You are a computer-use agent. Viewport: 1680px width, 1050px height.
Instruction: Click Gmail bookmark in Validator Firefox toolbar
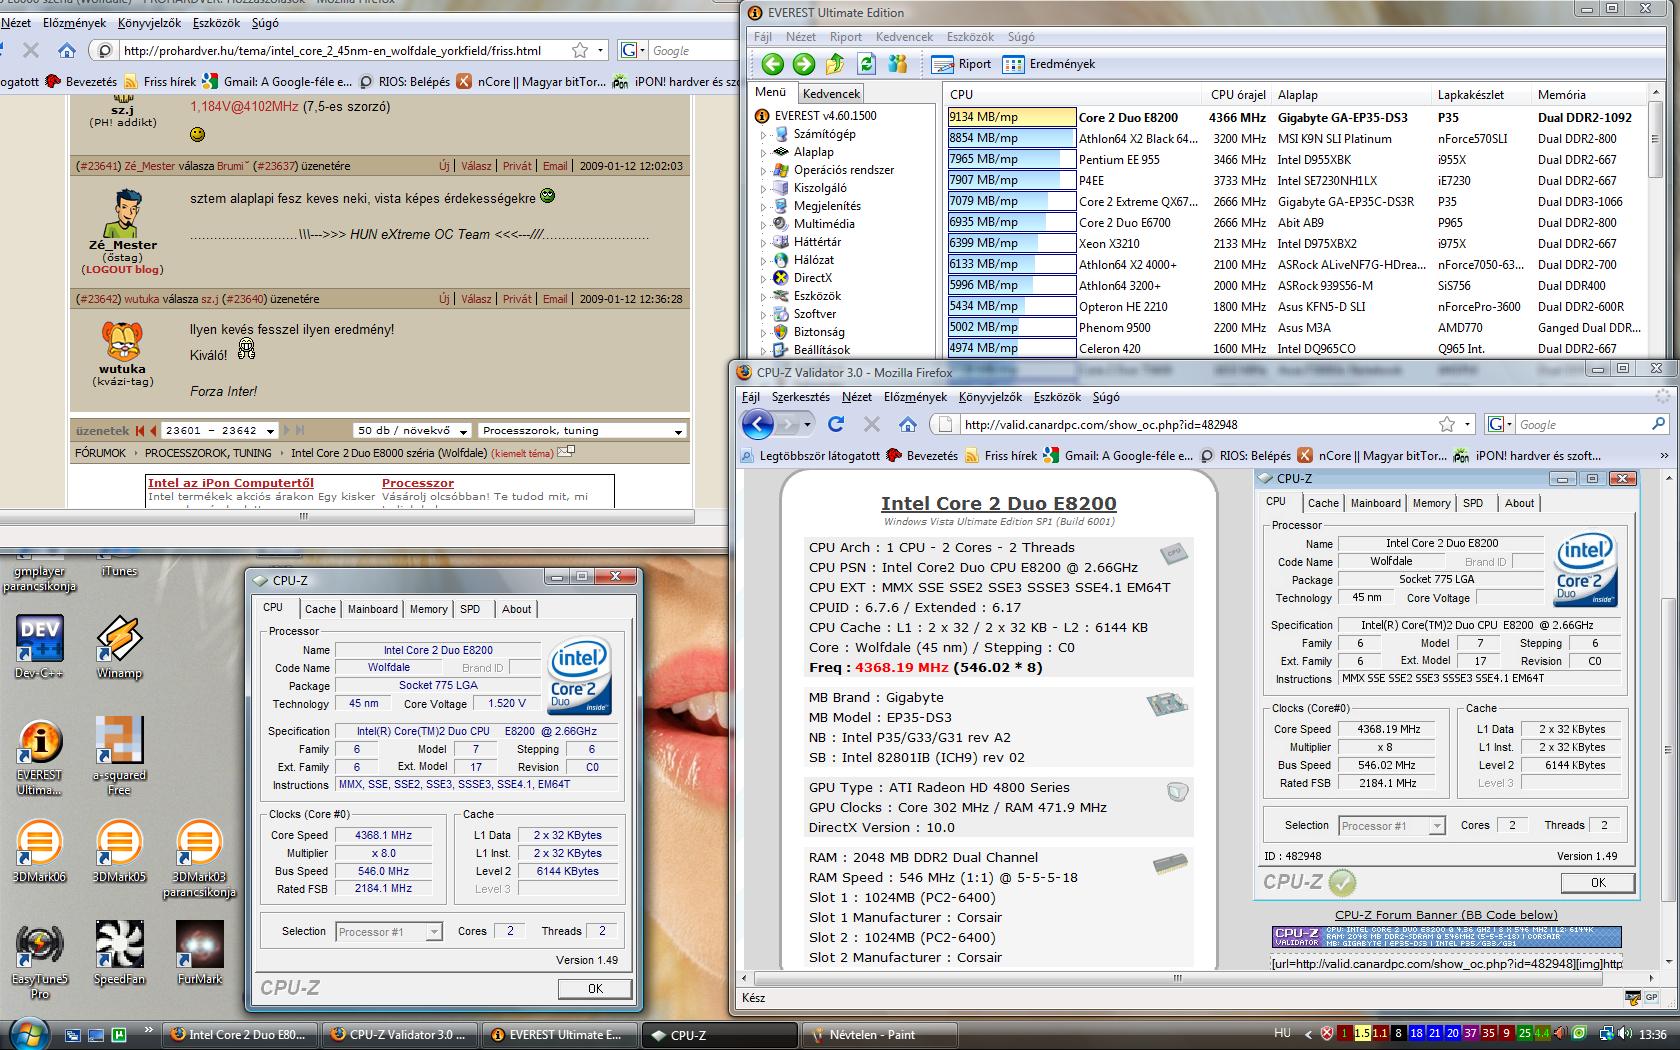(1118, 455)
